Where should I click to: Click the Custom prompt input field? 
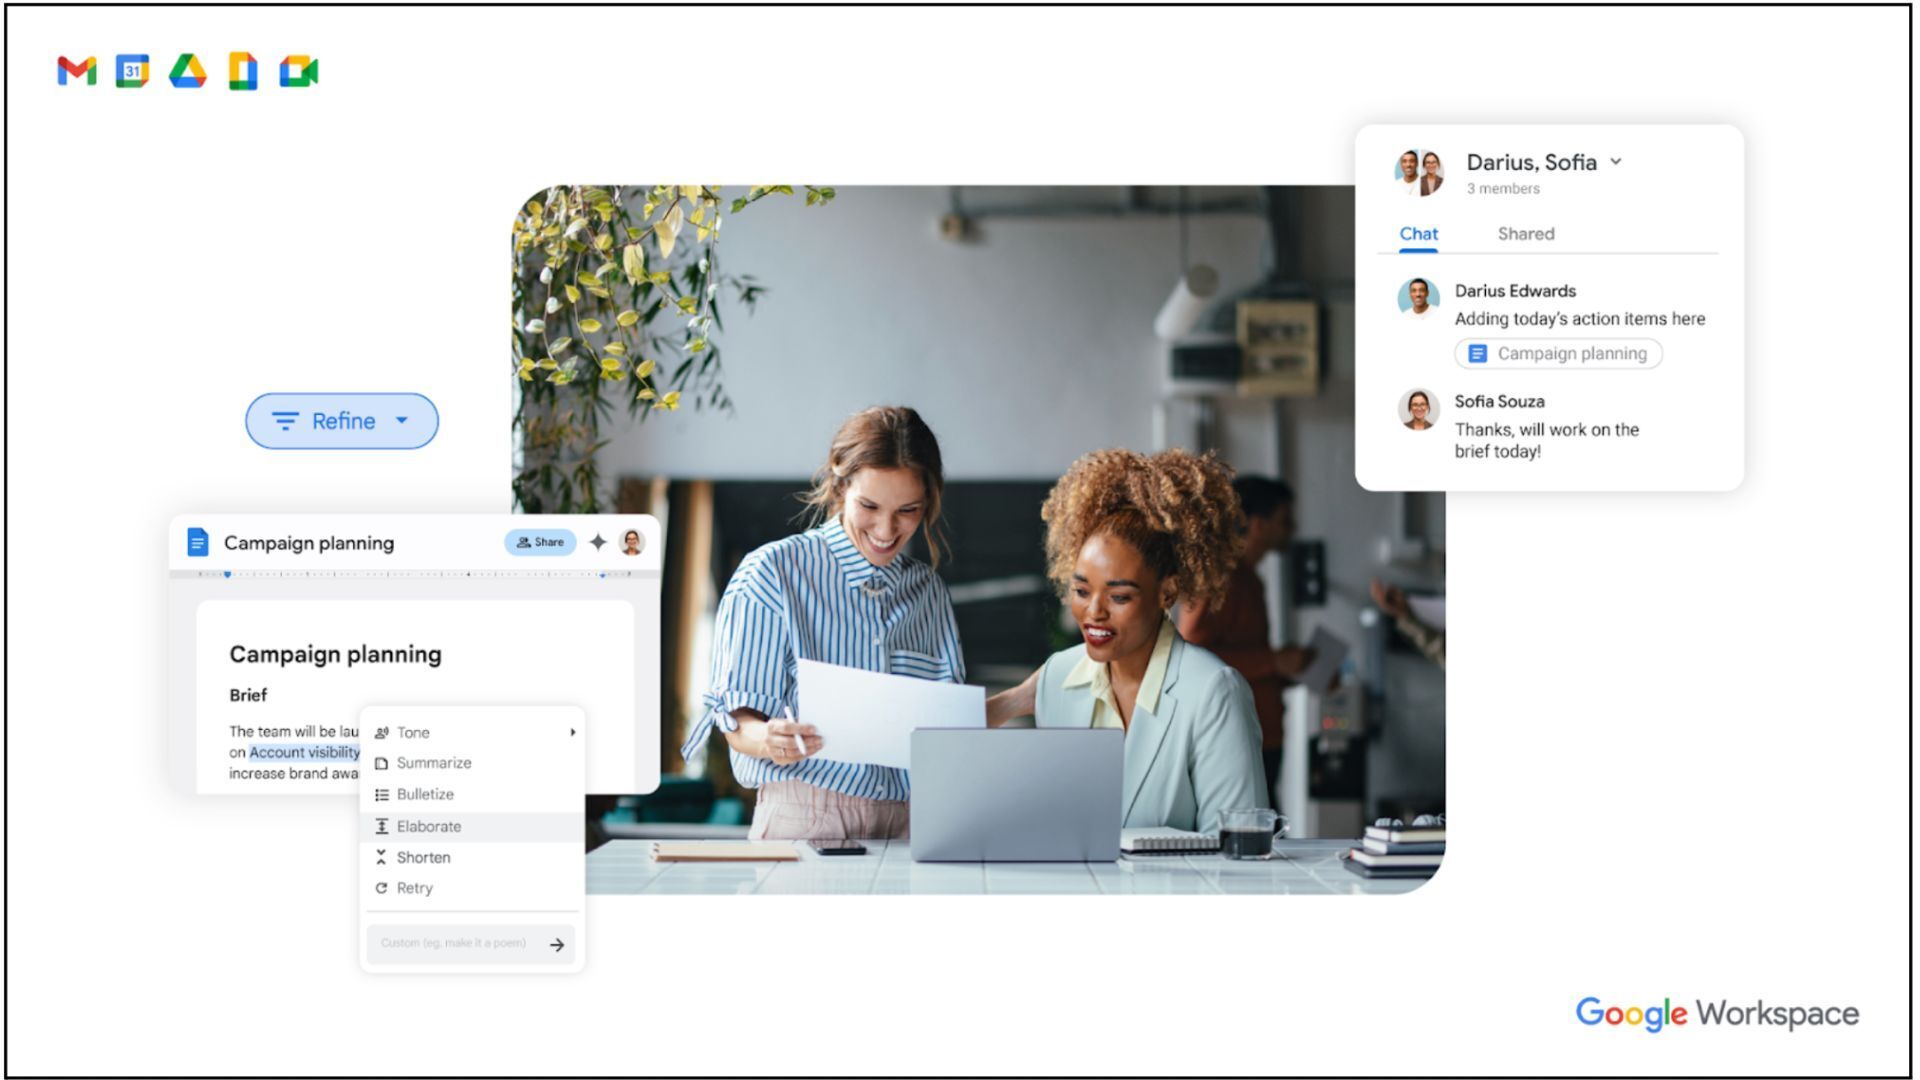click(453, 943)
